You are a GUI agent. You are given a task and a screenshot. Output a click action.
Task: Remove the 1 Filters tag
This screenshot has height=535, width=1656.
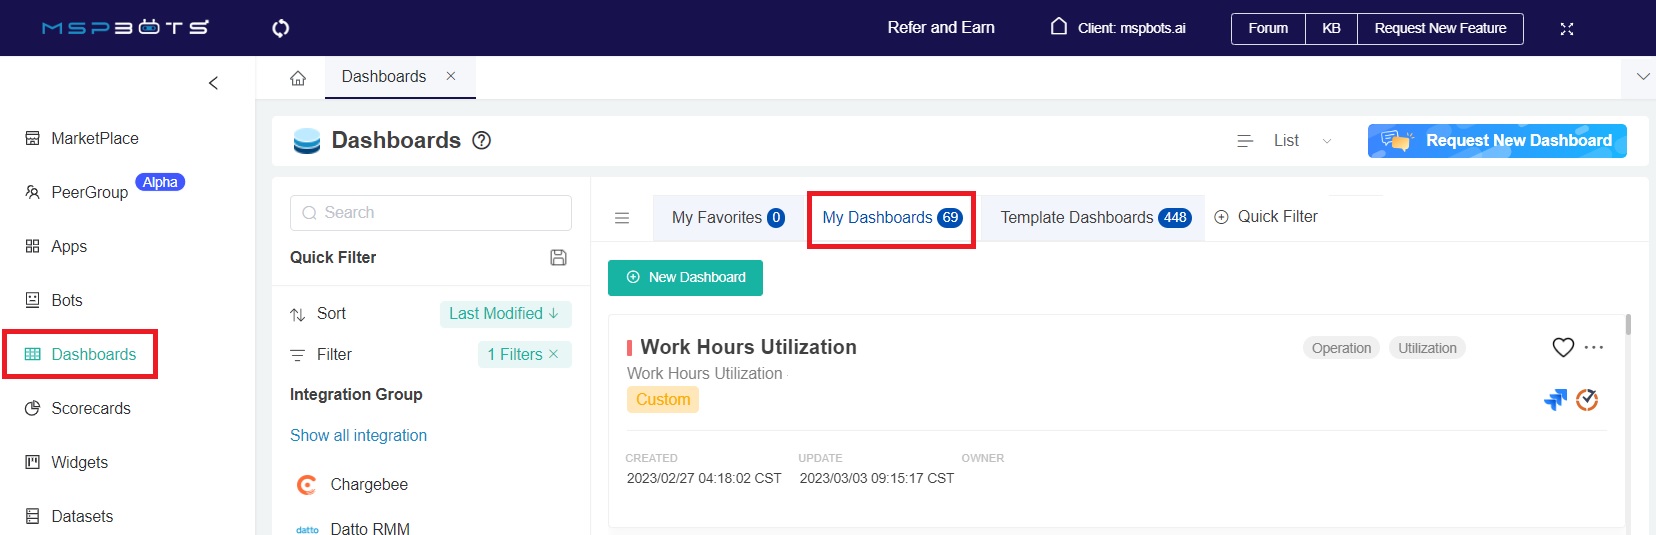(x=553, y=354)
